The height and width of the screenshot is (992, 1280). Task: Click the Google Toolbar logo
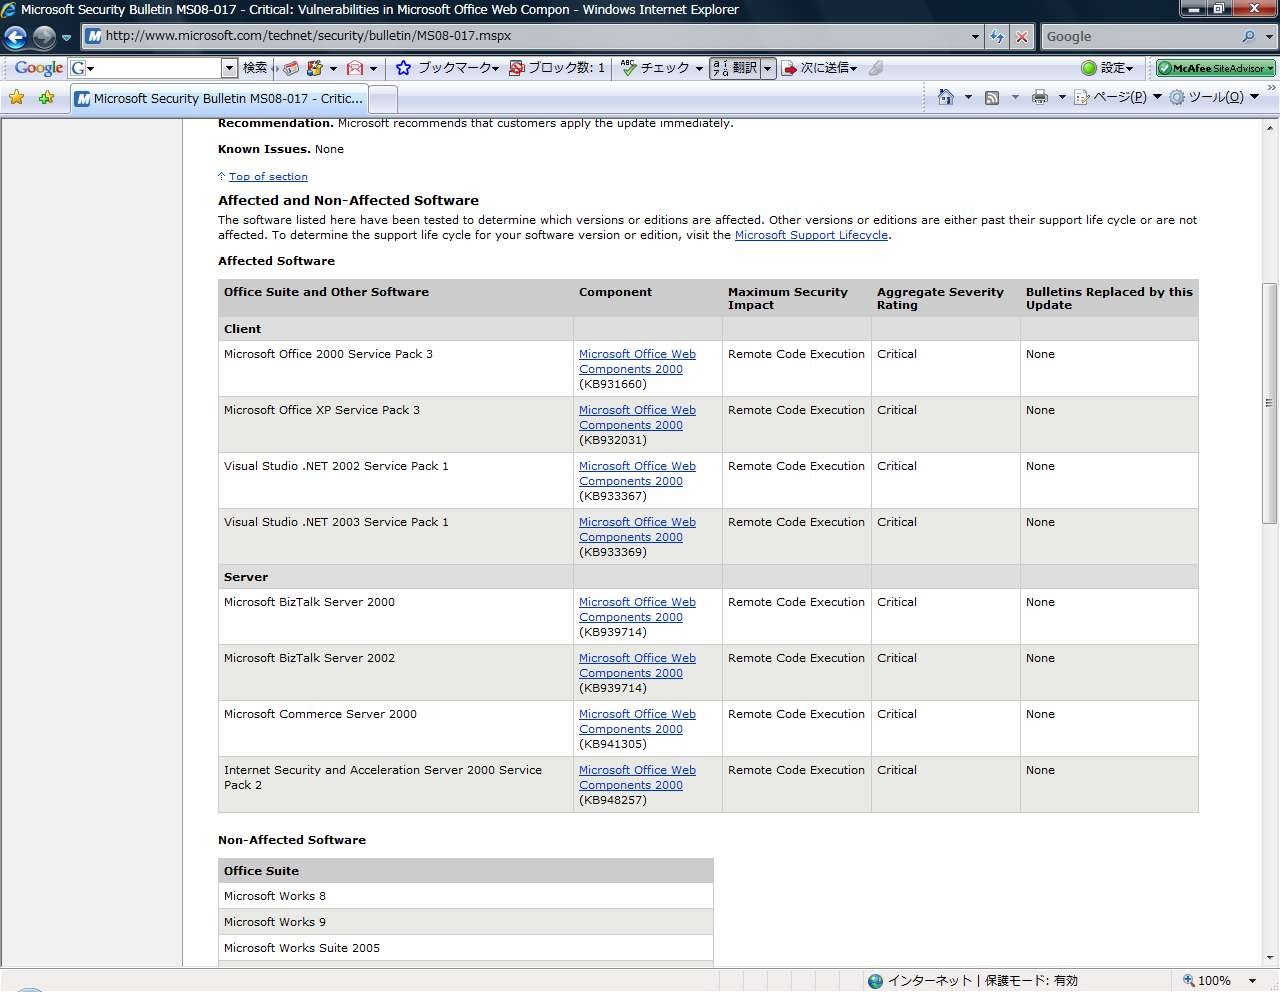39,68
